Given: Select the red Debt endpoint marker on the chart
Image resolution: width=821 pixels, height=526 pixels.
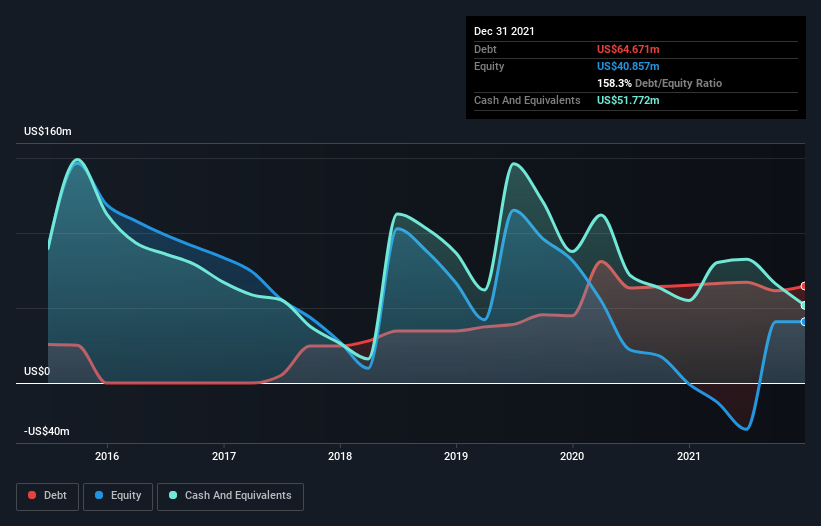Looking at the screenshot, I should point(804,286).
